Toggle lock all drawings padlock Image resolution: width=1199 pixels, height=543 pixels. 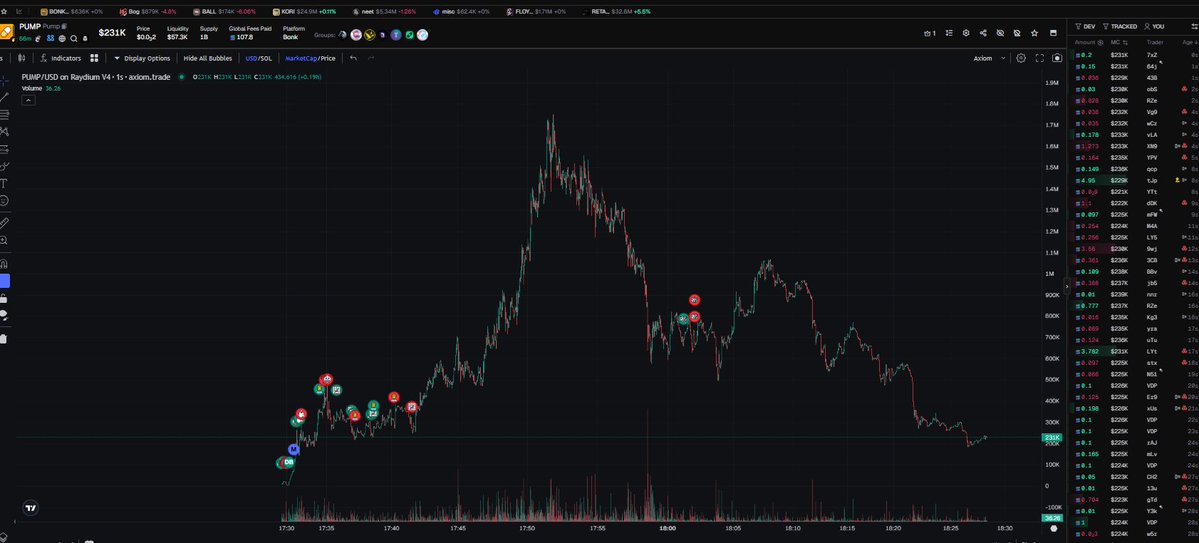4,298
